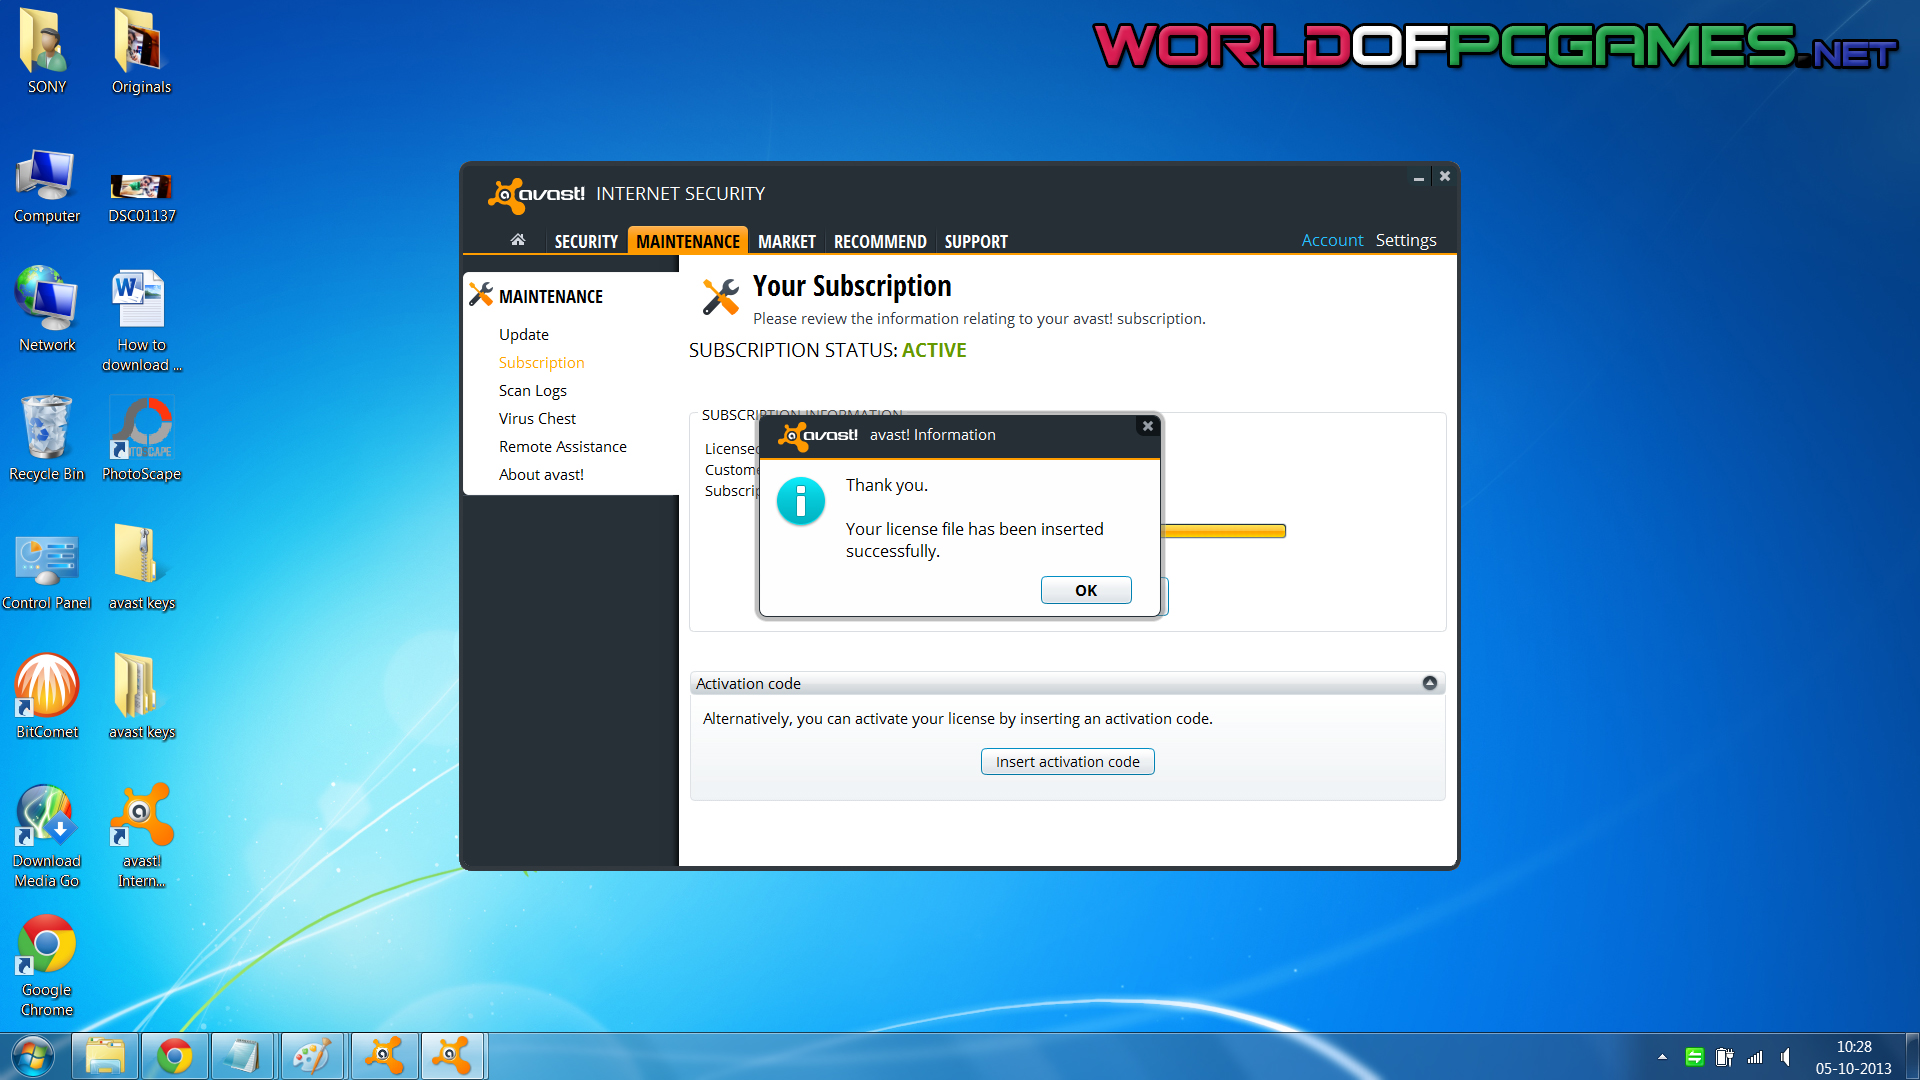The width and height of the screenshot is (1920, 1080).
Task: Click the avast home icon tab
Action: pyautogui.click(x=517, y=240)
